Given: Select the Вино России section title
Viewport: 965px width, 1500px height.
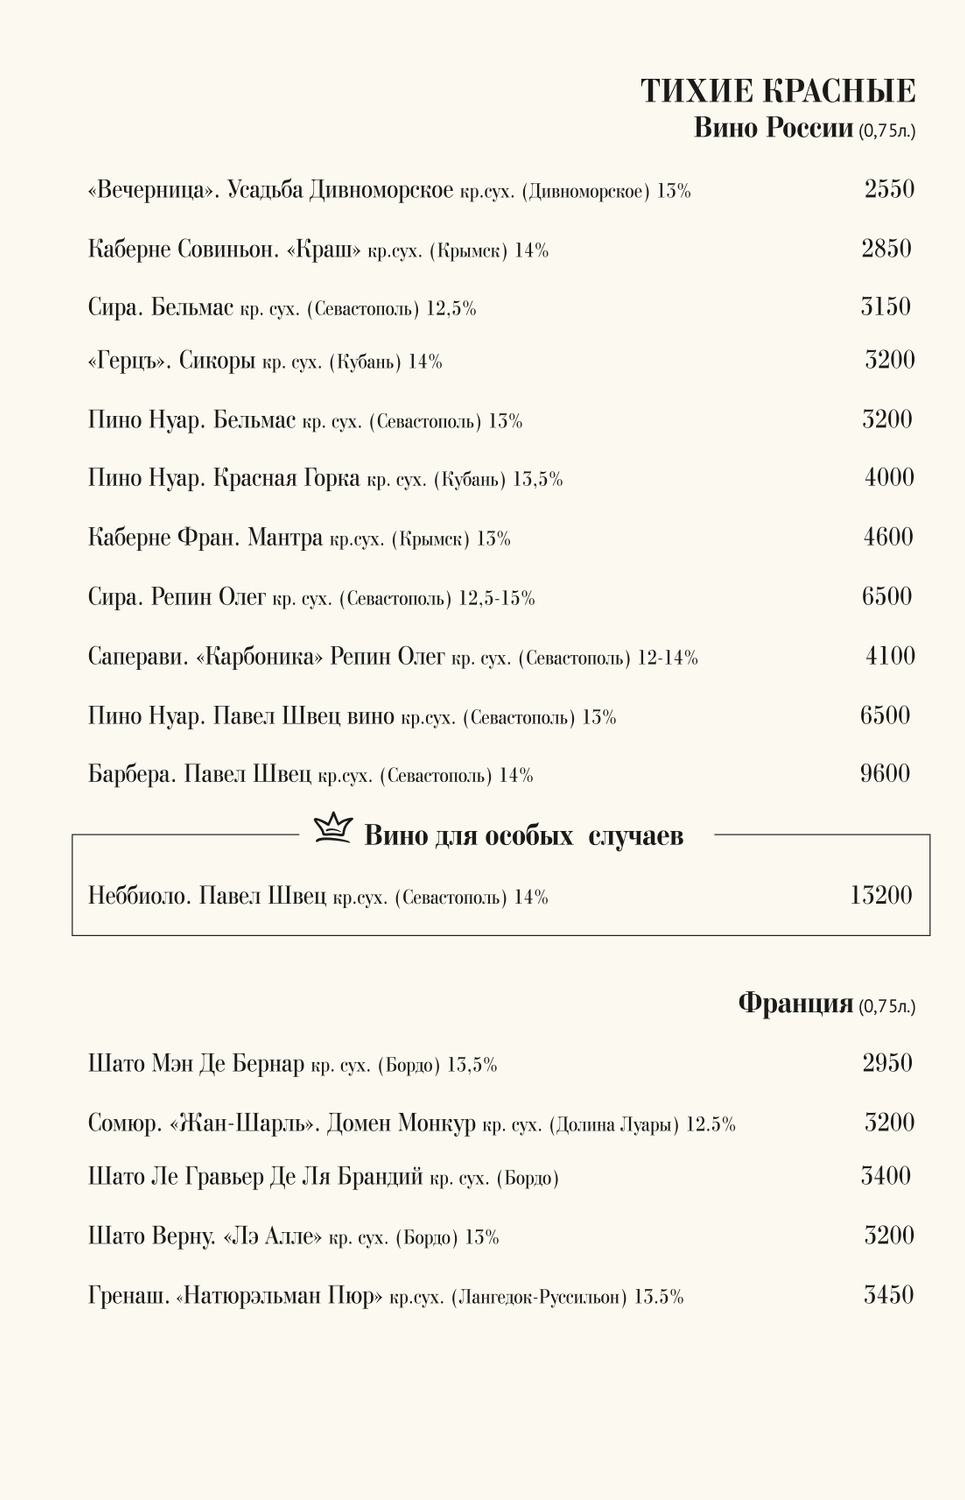Looking at the screenshot, I should (x=773, y=128).
